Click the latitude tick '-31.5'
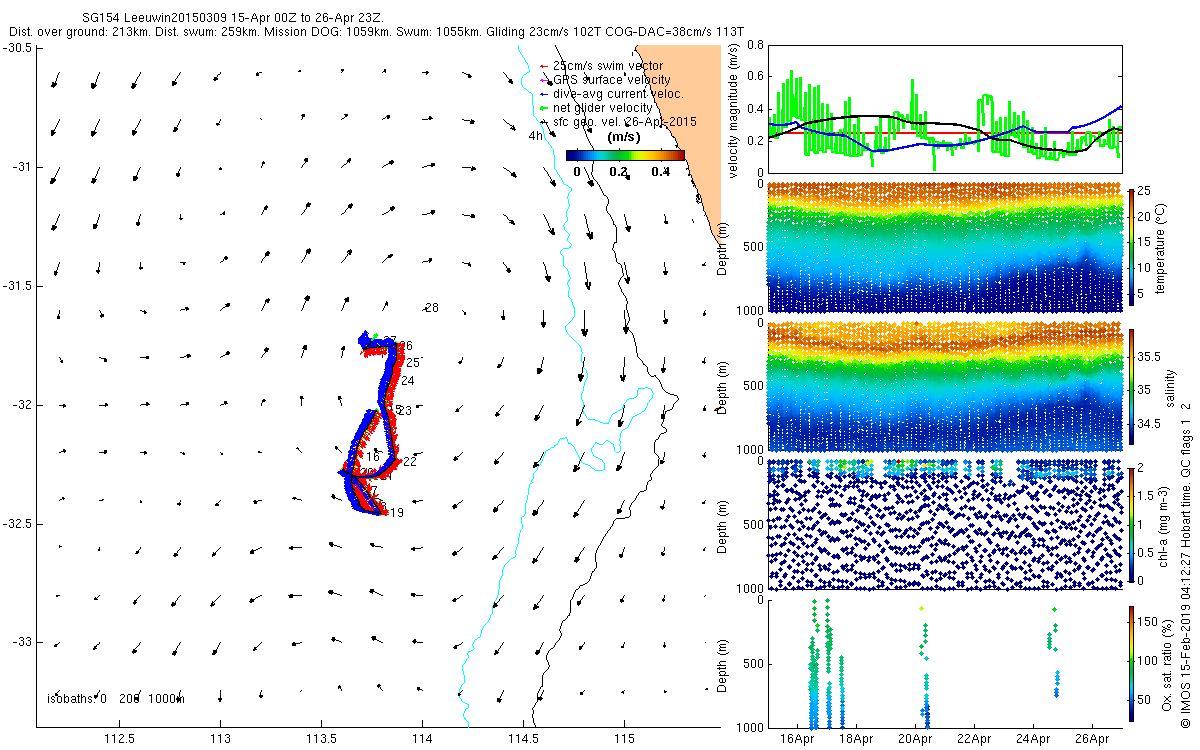The height and width of the screenshot is (750, 1200). [18, 286]
